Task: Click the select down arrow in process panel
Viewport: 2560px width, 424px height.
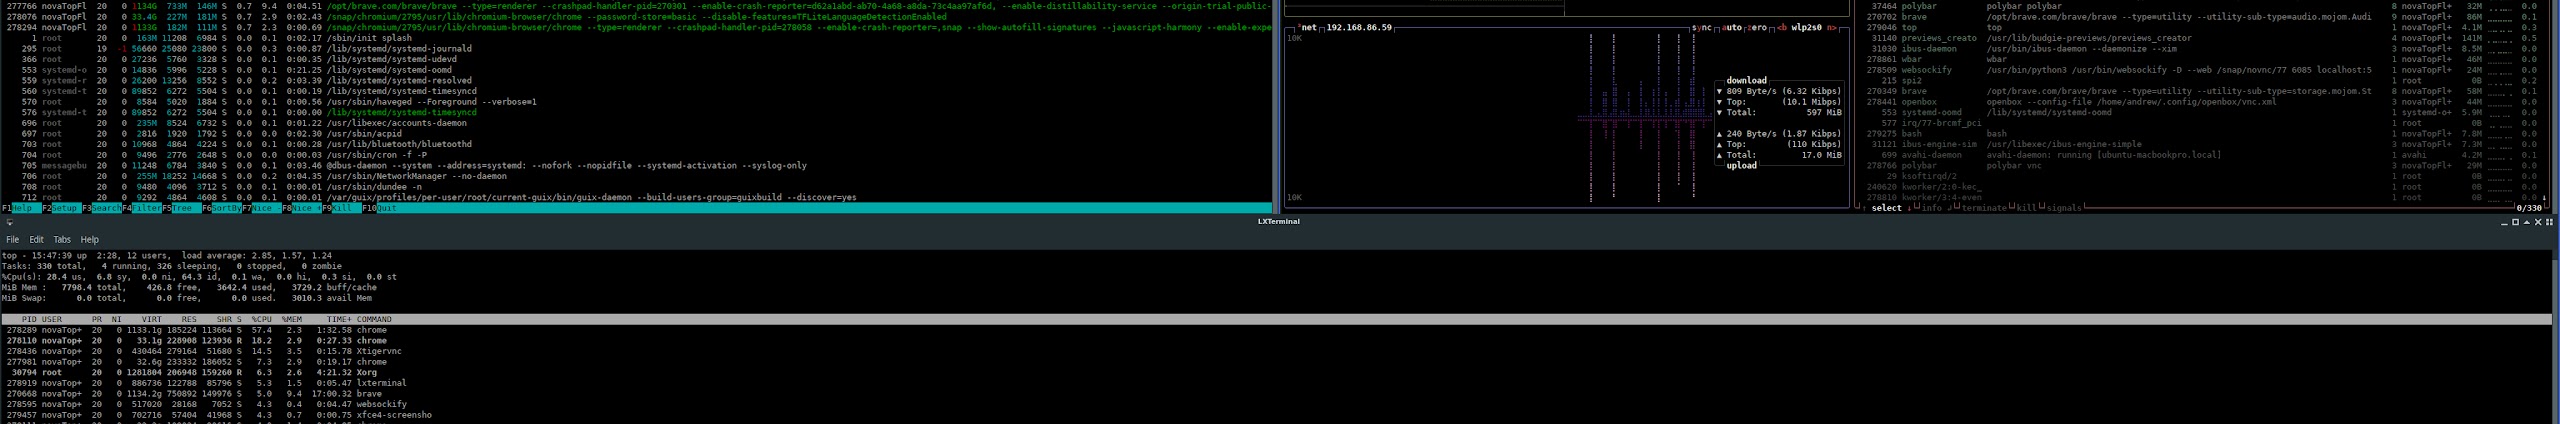Action: tap(1908, 209)
